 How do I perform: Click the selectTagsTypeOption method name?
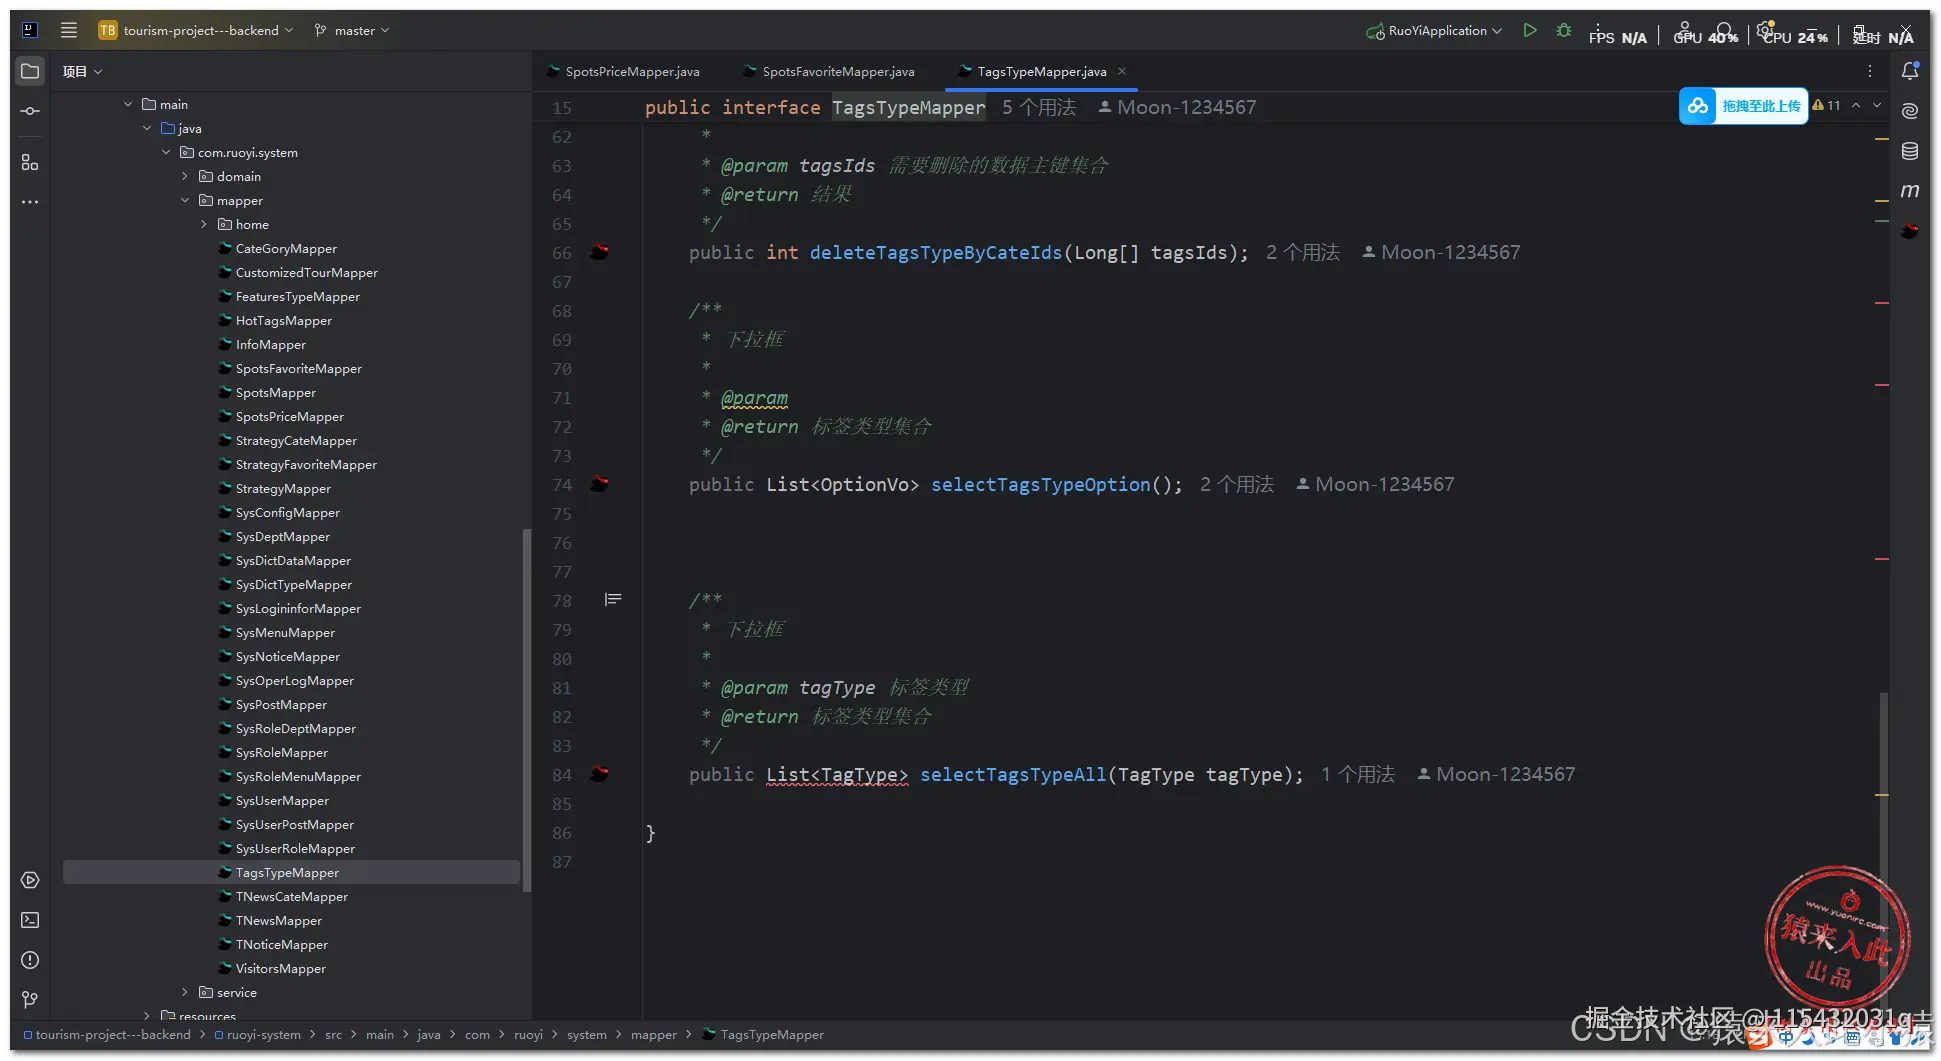click(x=1040, y=484)
